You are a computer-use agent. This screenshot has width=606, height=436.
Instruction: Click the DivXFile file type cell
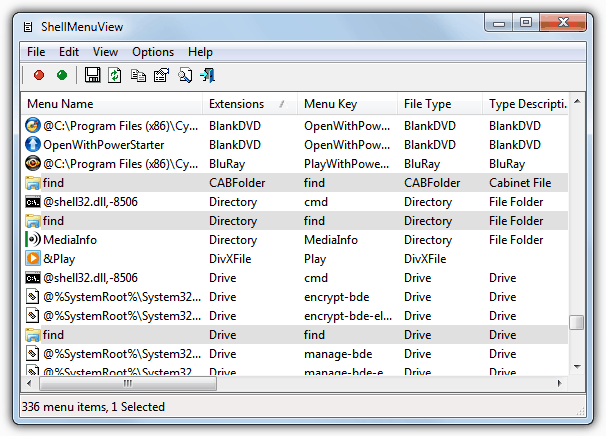[425, 259]
